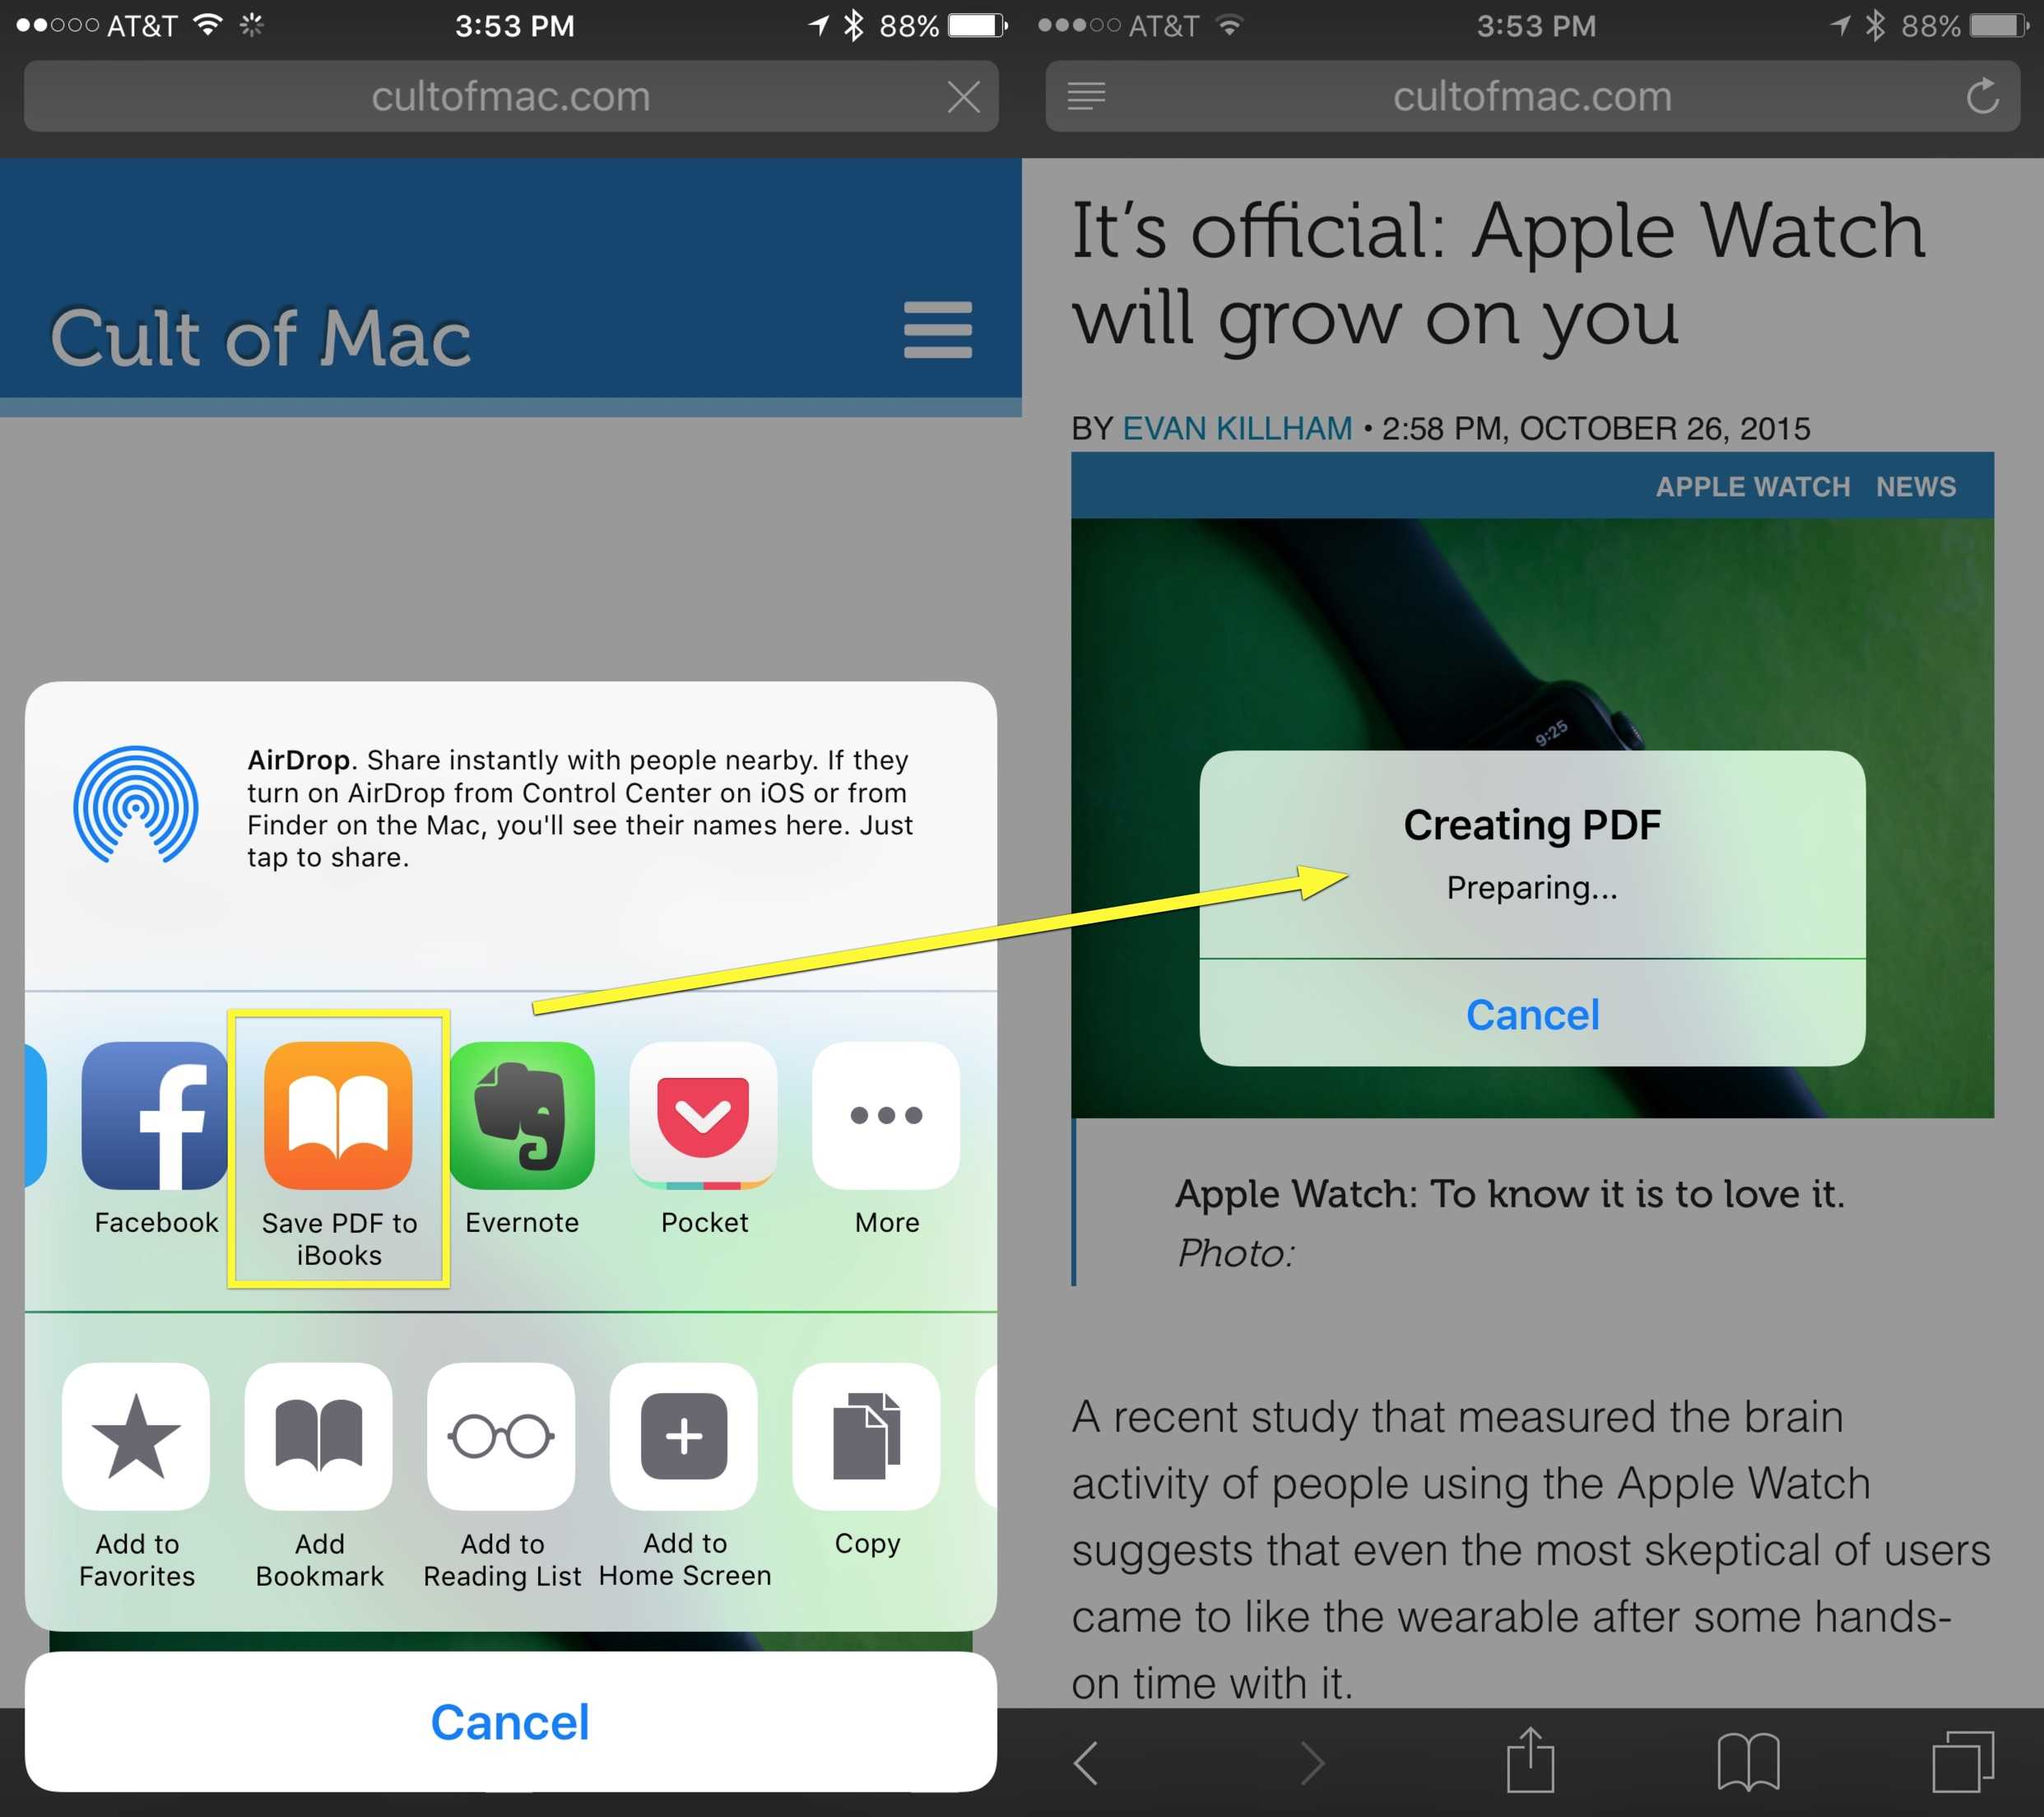The height and width of the screenshot is (1817, 2044).
Task: Tap the Safari share button
Action: click(x=1534, y=1769)
